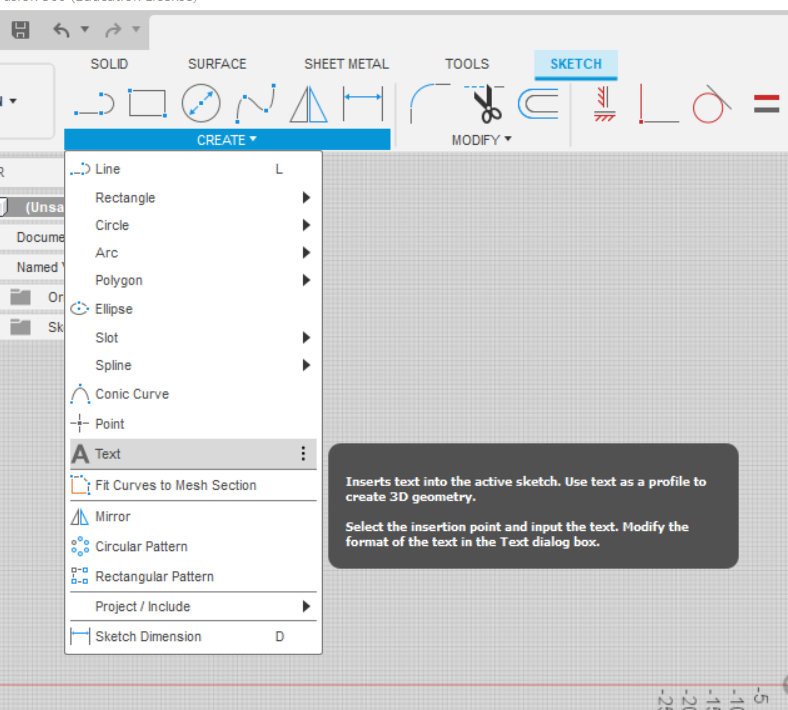The image size is (788, 710).
Task: Click the Redo arrow
Action: click(x=113, y=30)
